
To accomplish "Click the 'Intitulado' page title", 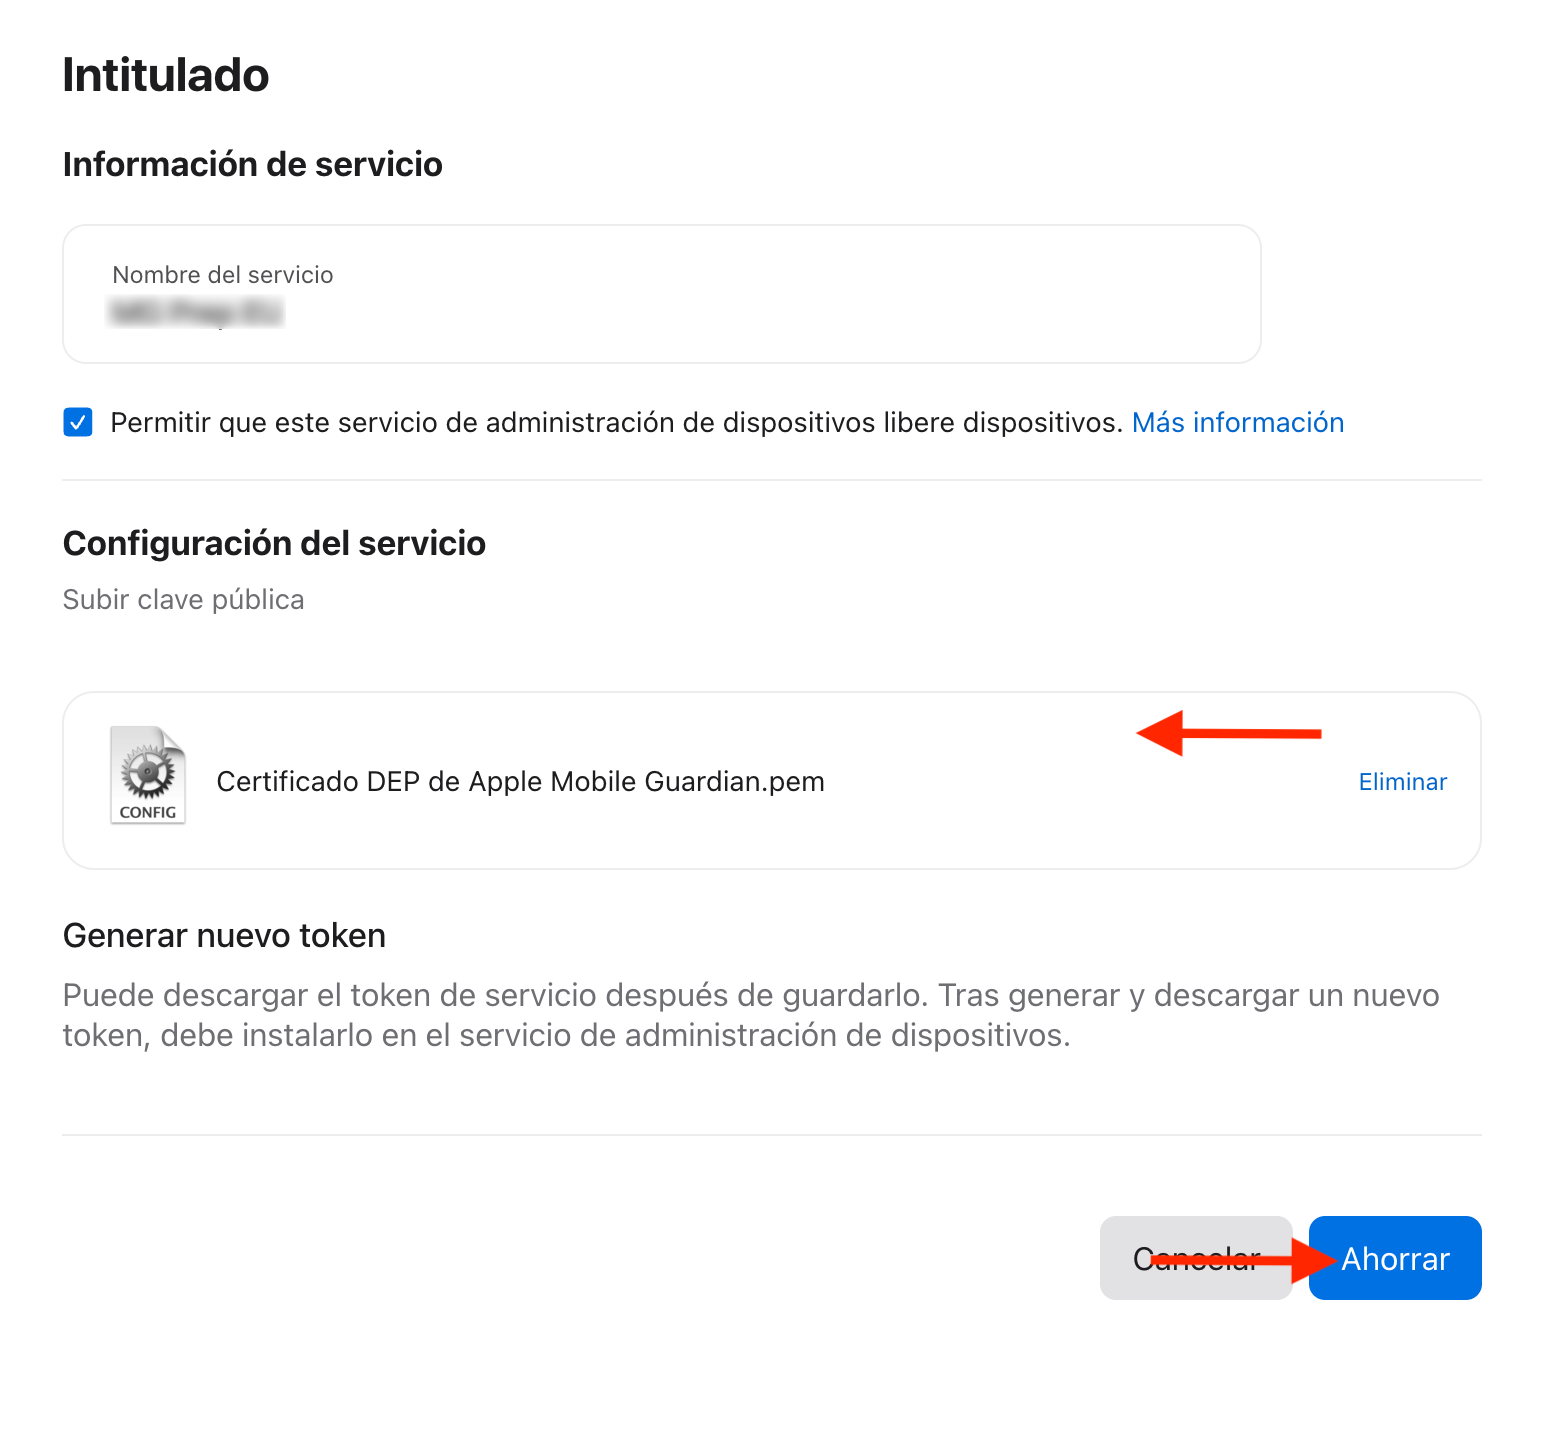I will pyautogui.click(x=166, y=76).
